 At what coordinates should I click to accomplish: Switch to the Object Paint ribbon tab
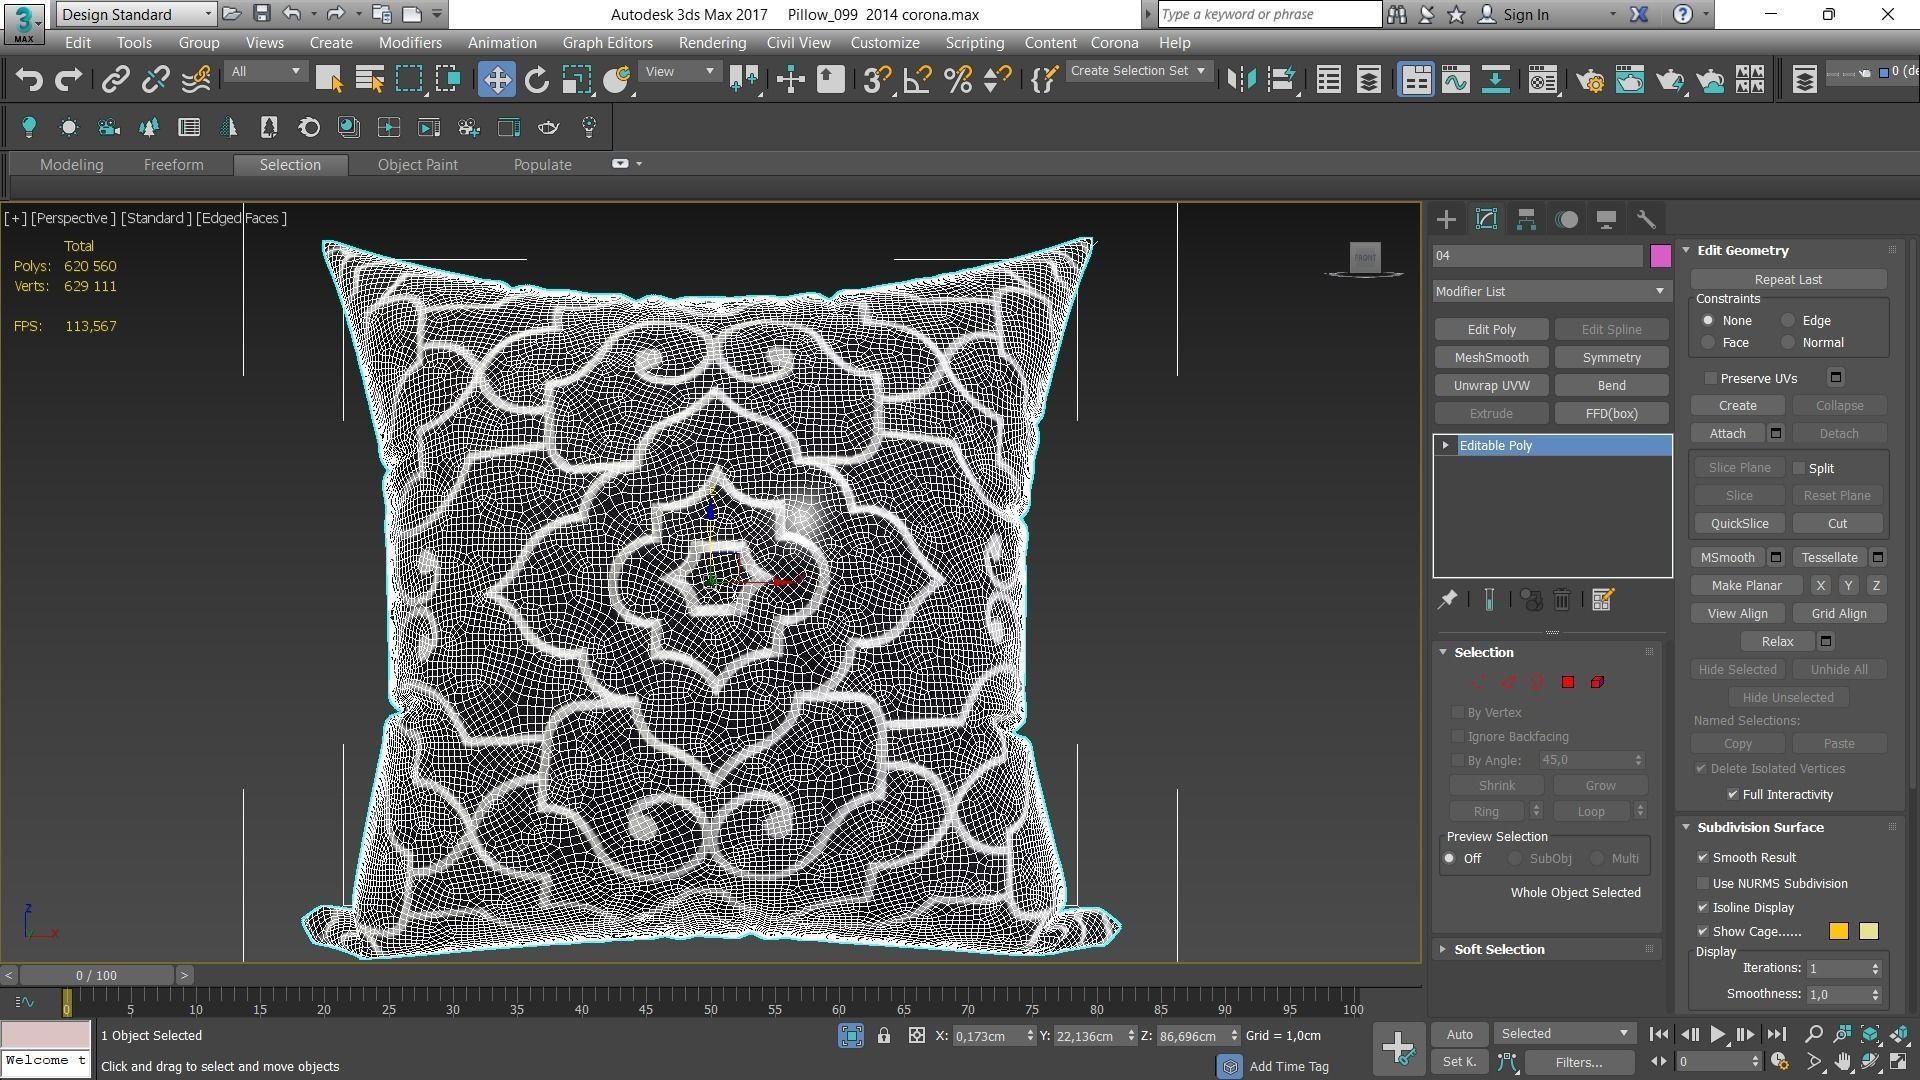coord(417,165)
